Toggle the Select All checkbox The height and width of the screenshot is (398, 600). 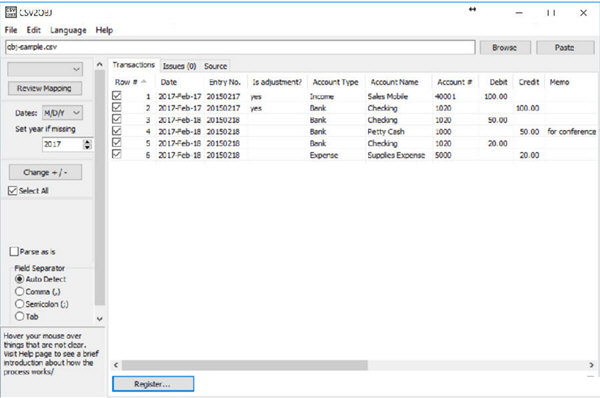tap(28, 191)
